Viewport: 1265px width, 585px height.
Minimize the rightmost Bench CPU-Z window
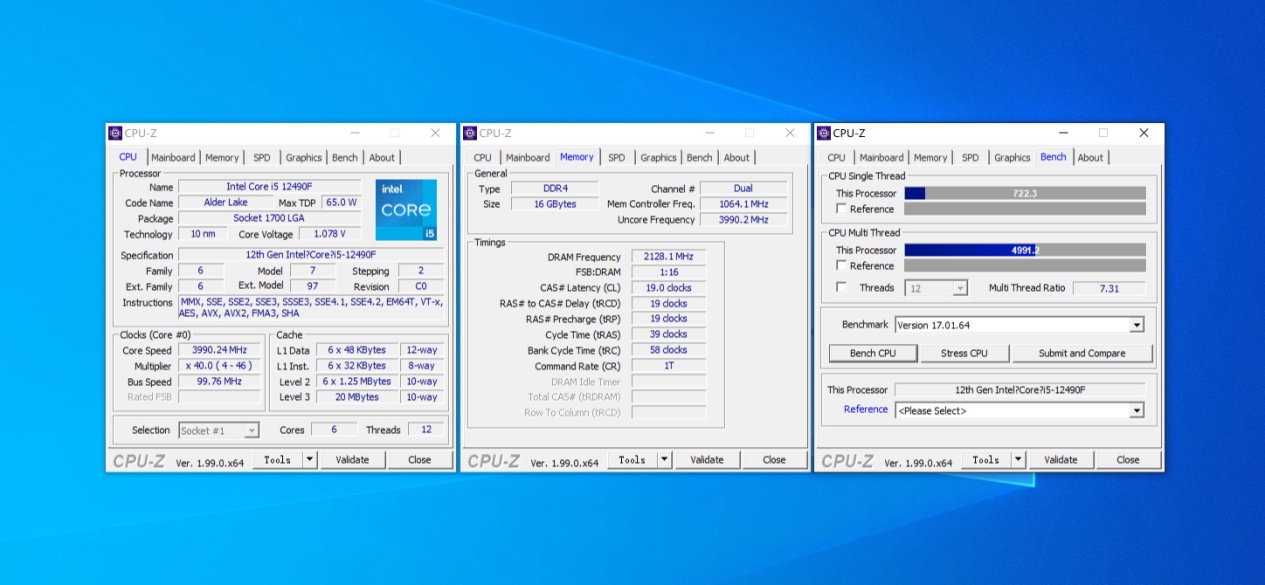point(1063,133)
